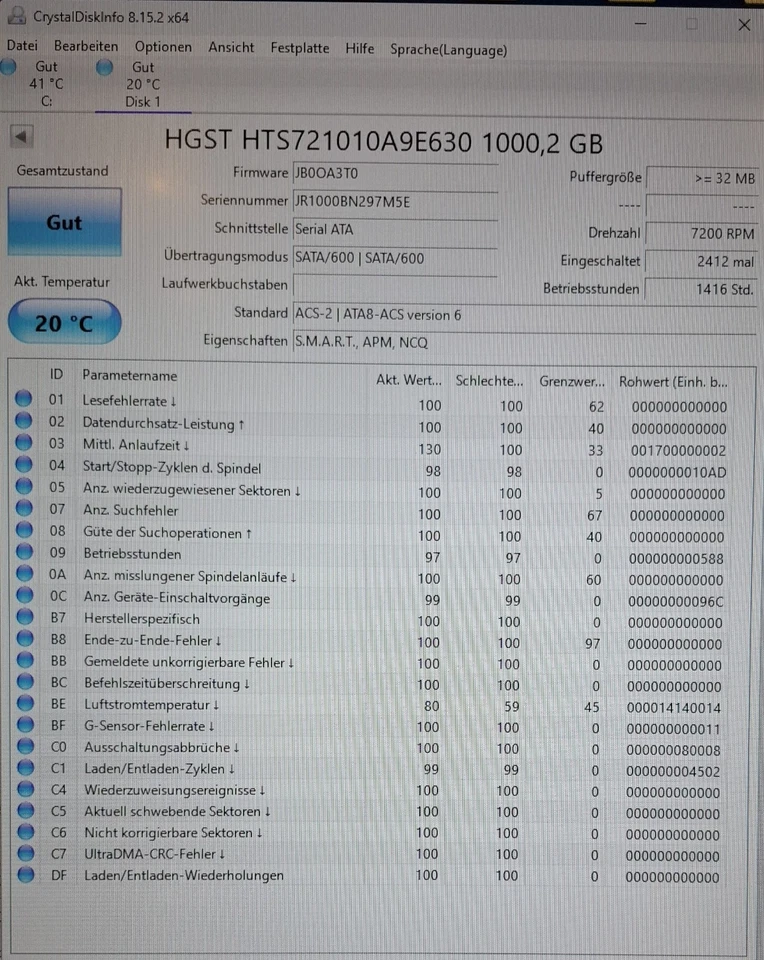This screenshot has height=960, width=764.
Task: Click the status dot for Mittl. Anlaufzeit
Action: [x=23, y=442]
